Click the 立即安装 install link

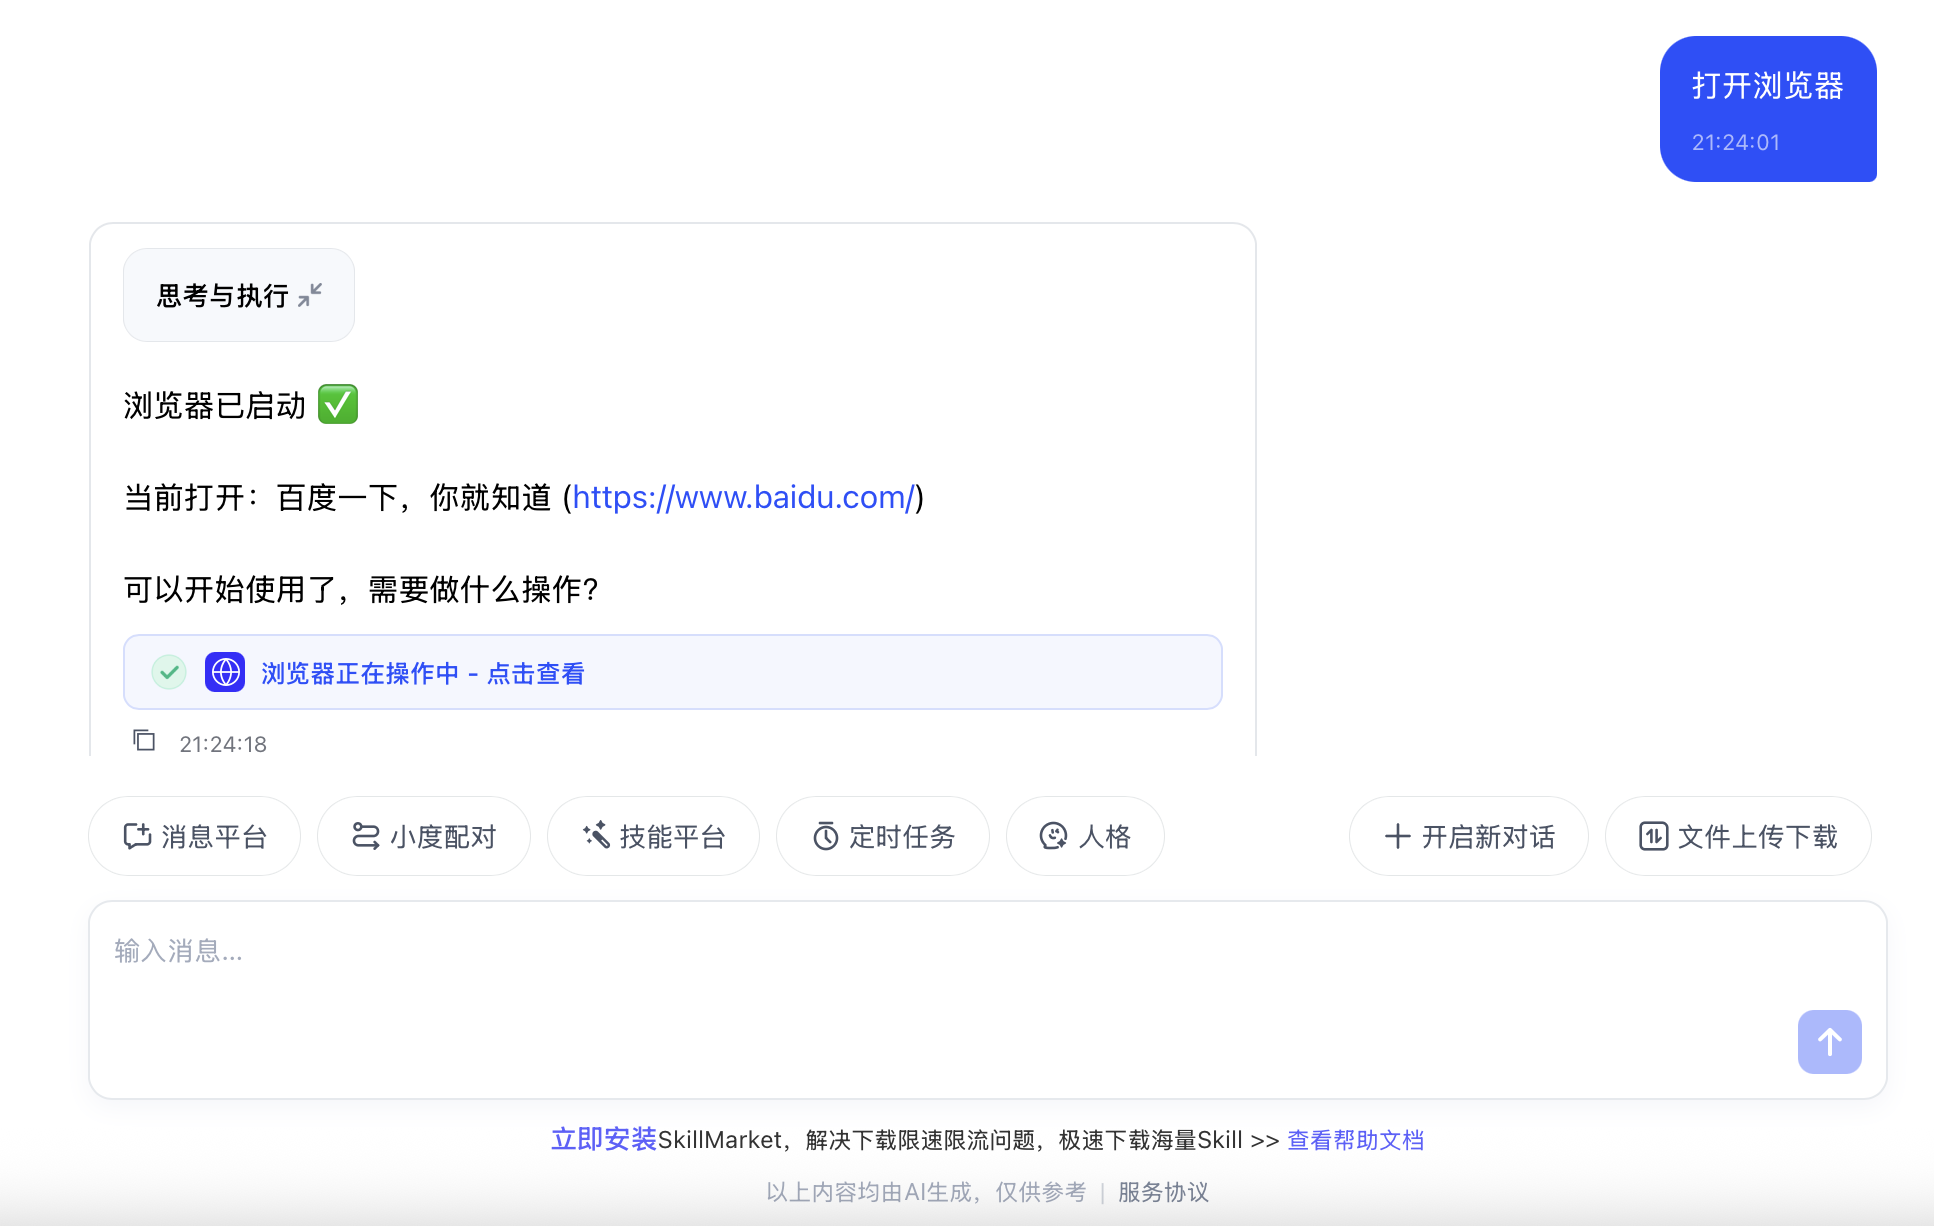point(603,1139)
